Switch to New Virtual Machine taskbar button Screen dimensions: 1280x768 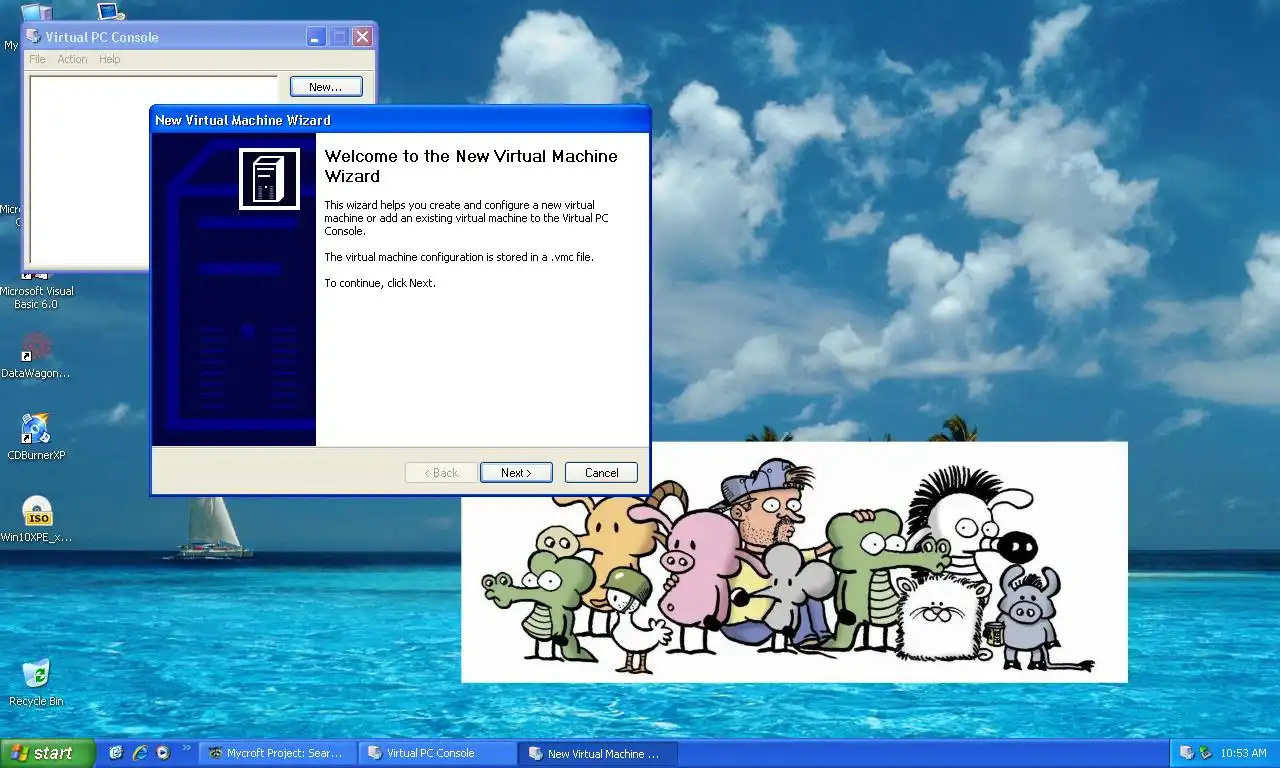click(x=598, y=753)
